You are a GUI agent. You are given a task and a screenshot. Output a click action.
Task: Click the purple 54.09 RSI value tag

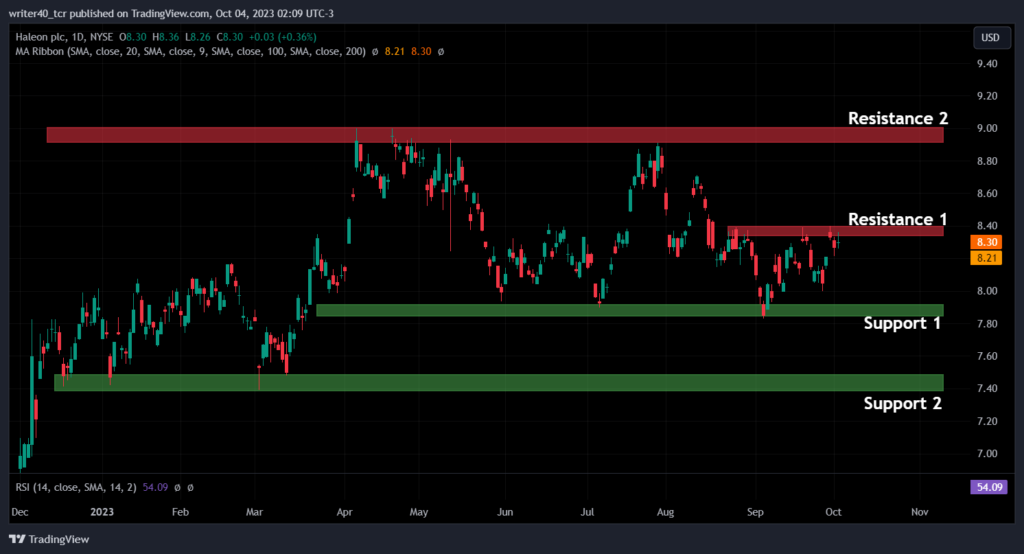[x=989, y=487]
